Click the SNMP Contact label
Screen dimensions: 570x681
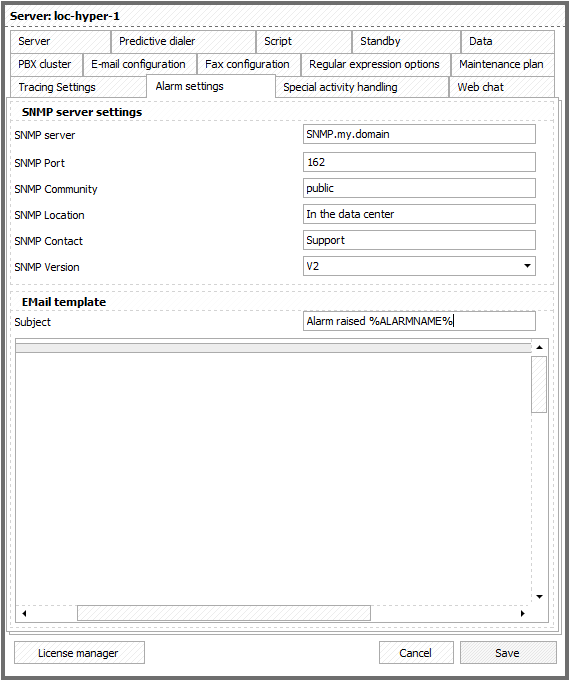click(x=49, y=241)
